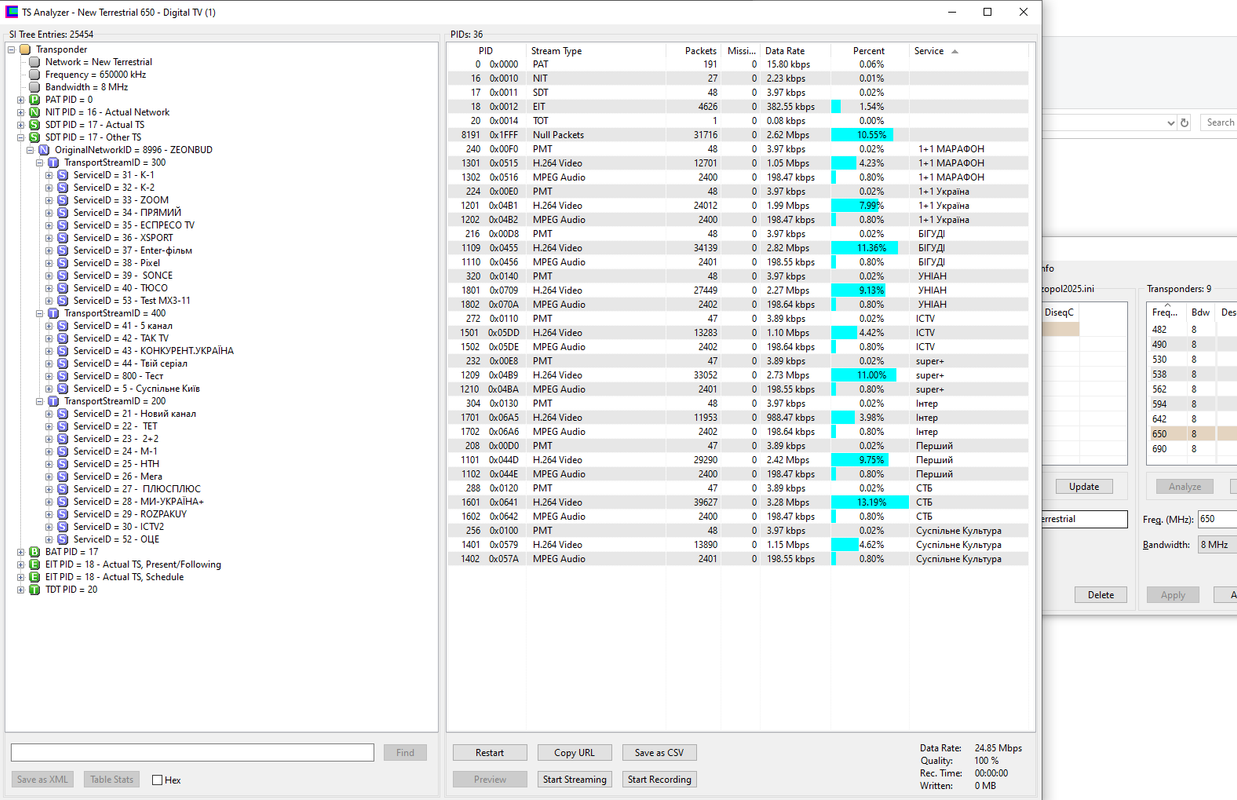The image size is (1237, 800).
Task: Click the Missing column header
Action: click(741, 51)
